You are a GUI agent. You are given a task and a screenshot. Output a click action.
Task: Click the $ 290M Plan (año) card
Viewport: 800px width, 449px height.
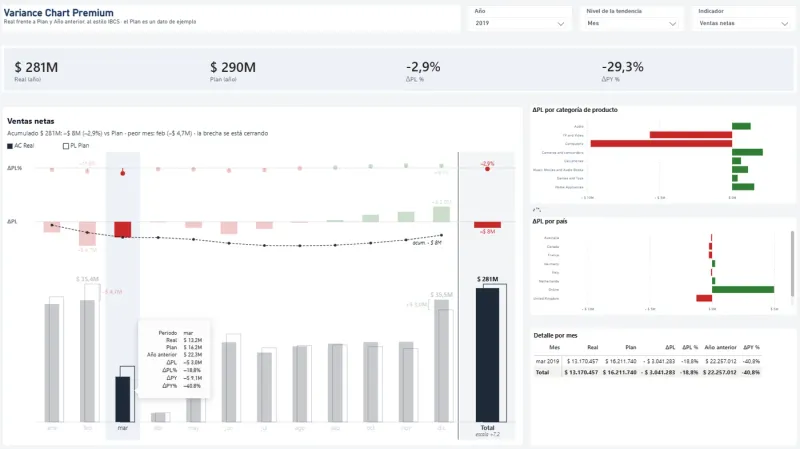tap(233, 71)
